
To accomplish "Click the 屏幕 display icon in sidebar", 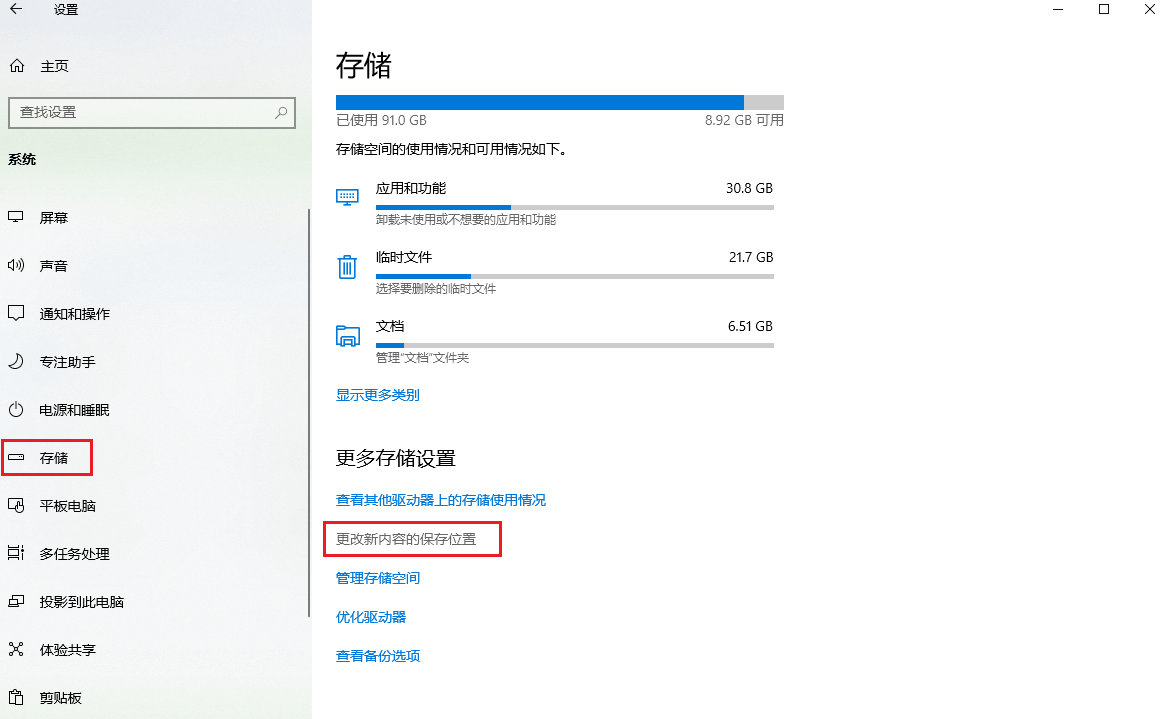I will pyautogui.click(x=16, y=217).
